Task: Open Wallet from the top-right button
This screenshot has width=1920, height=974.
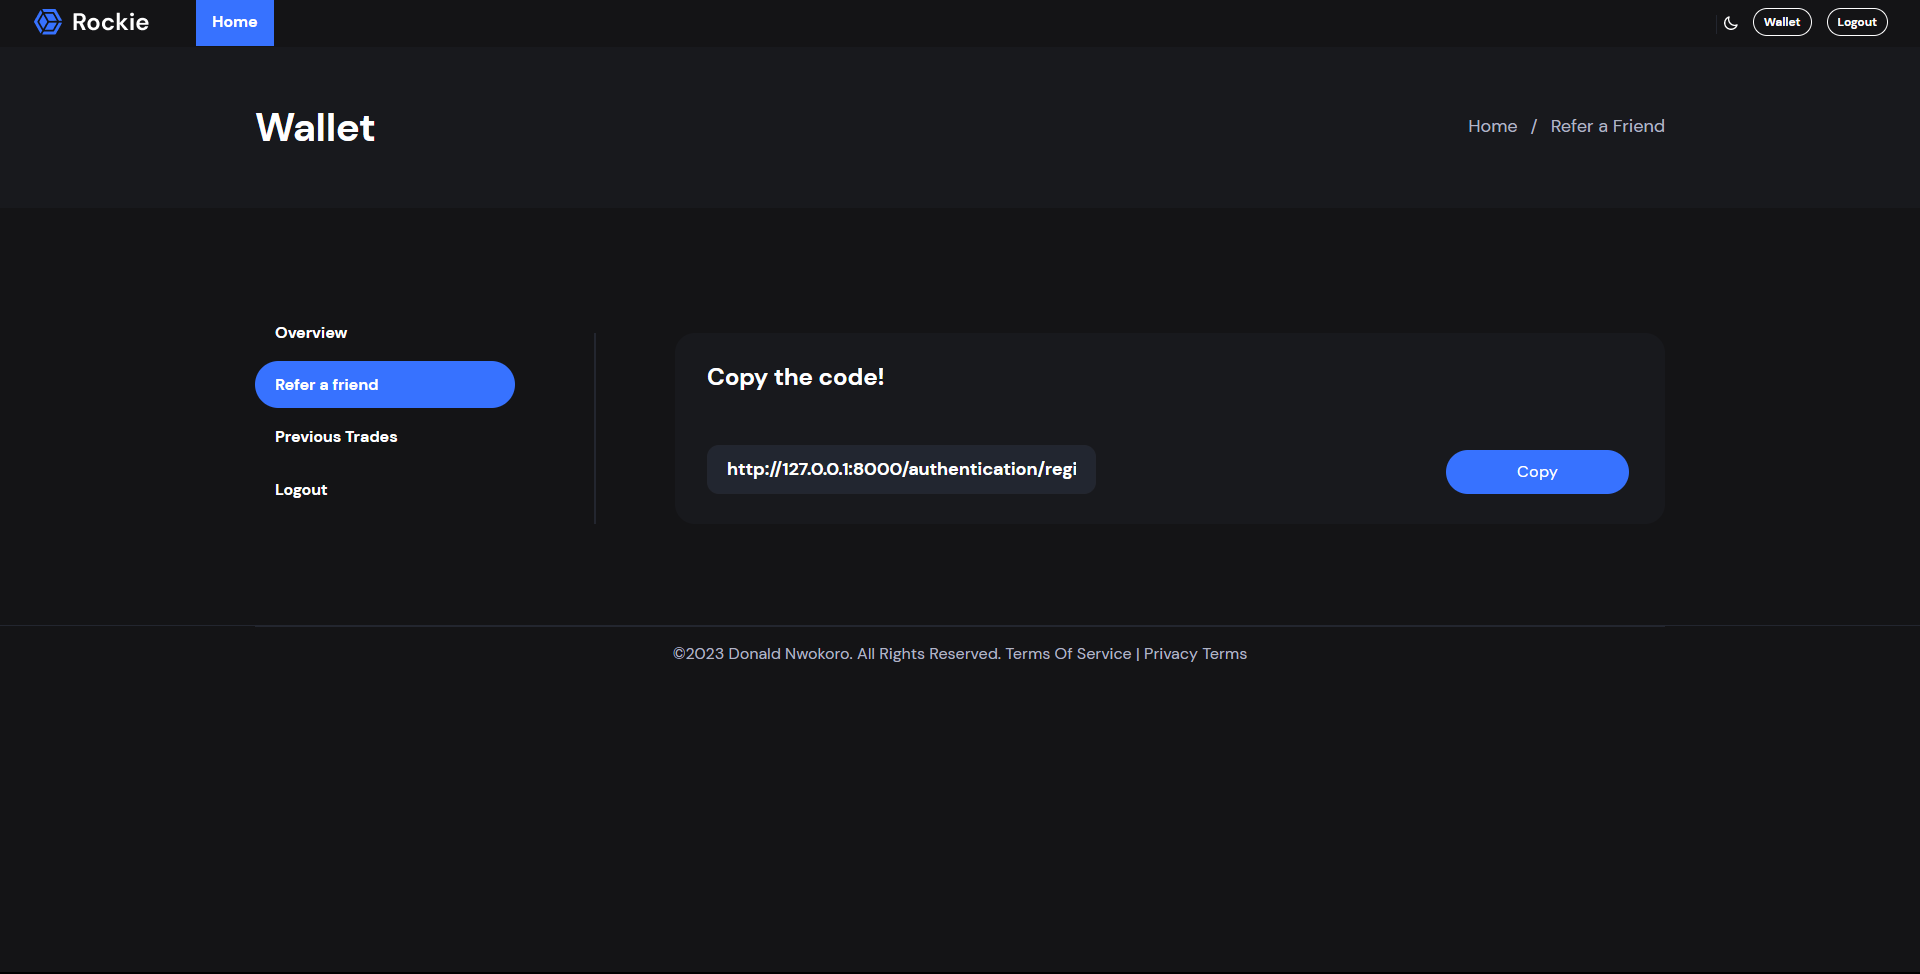Action: tap(1782, 22)
